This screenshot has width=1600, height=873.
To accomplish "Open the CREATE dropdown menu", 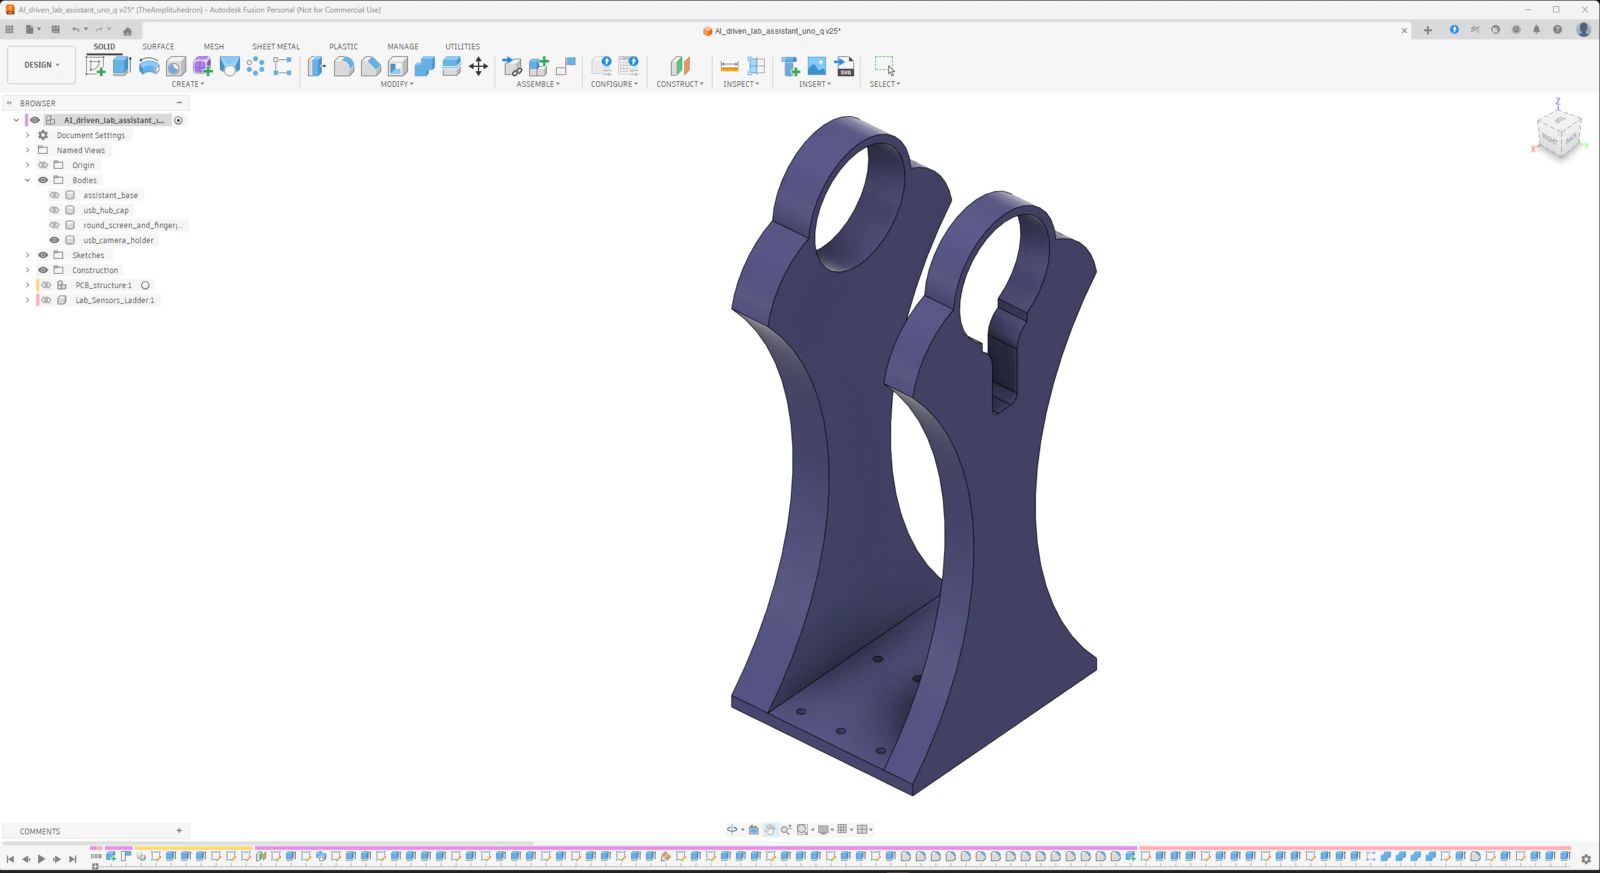I will pyautogui.click(x=188, y=84).
